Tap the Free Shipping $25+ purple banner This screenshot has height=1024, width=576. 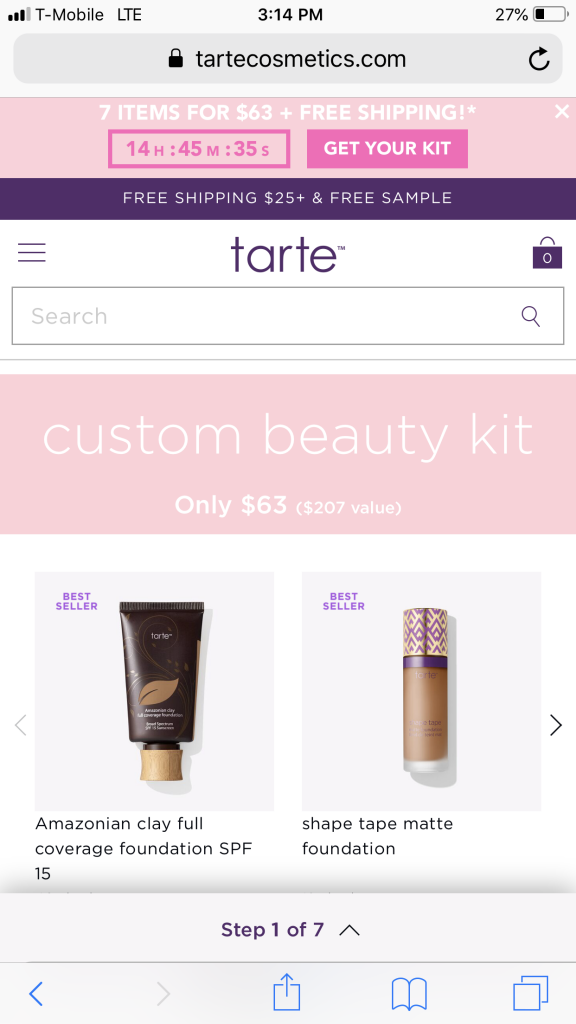[288, 198]
